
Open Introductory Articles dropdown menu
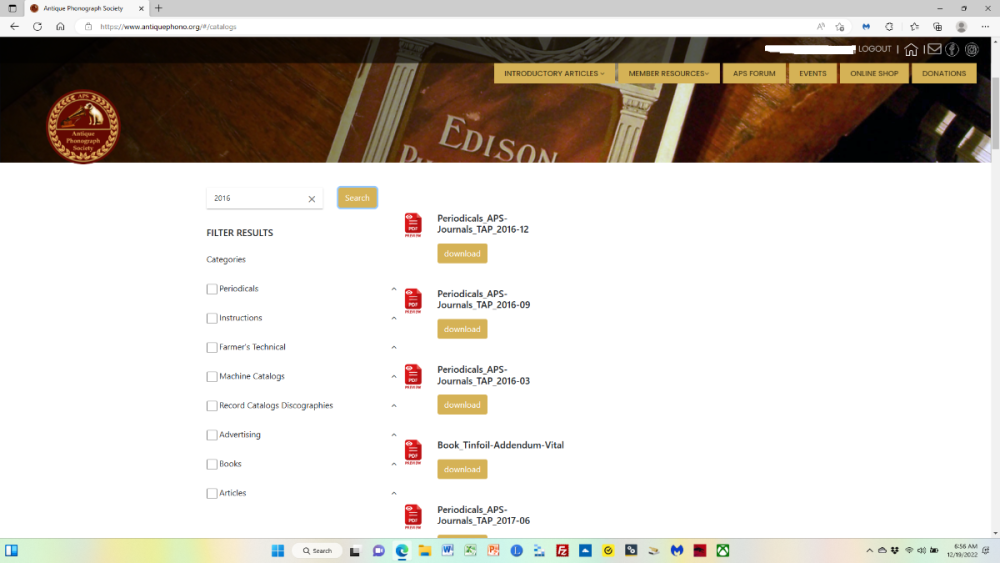pos(554,73)
